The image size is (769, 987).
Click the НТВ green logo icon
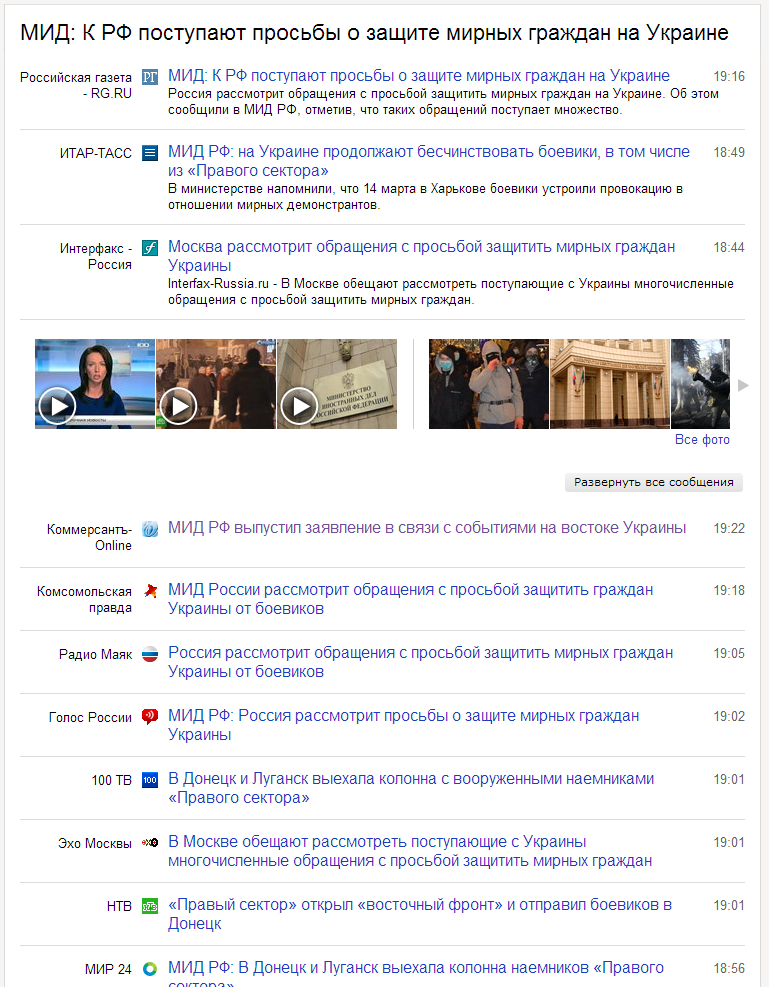click(150, 906)
